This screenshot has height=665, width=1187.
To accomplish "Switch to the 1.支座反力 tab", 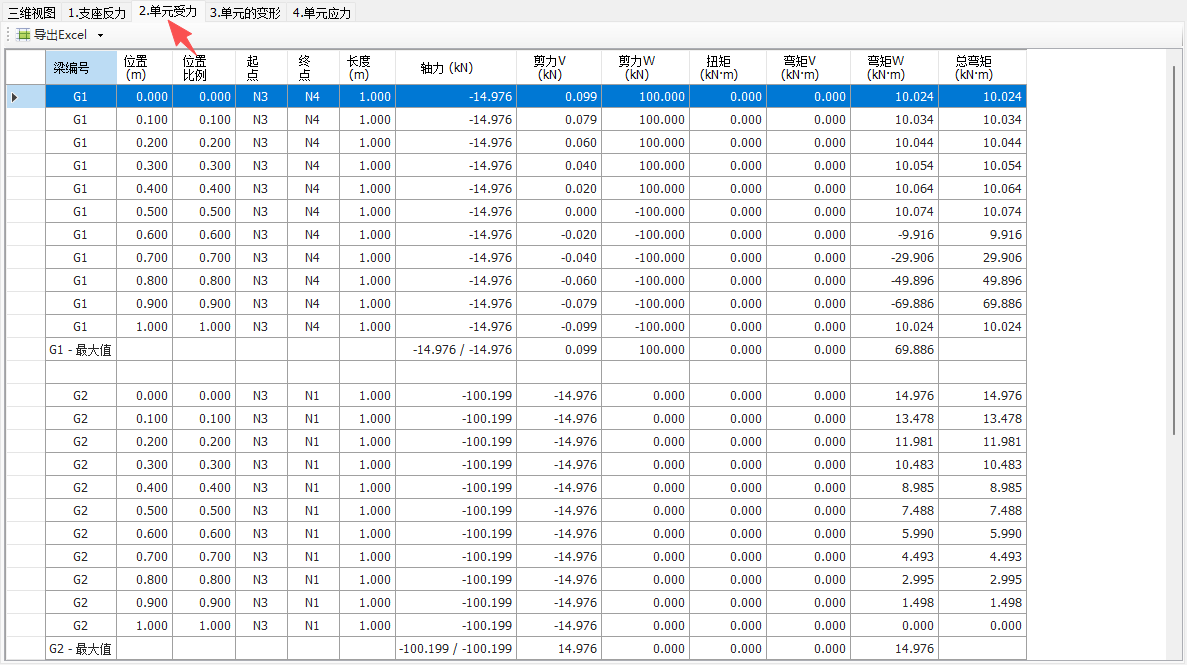I will coord(97,13).
